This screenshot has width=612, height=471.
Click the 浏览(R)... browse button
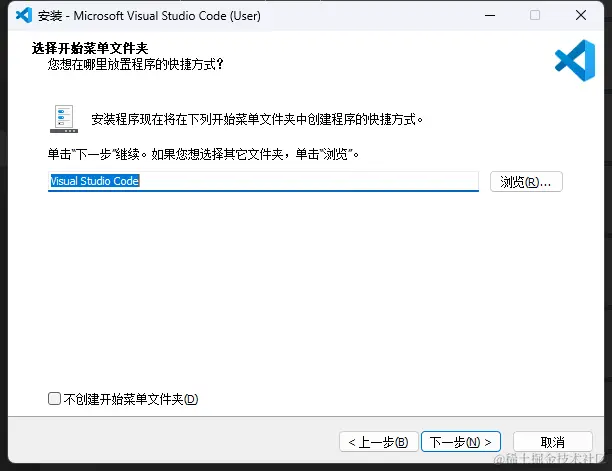click(x=526, y=181)
